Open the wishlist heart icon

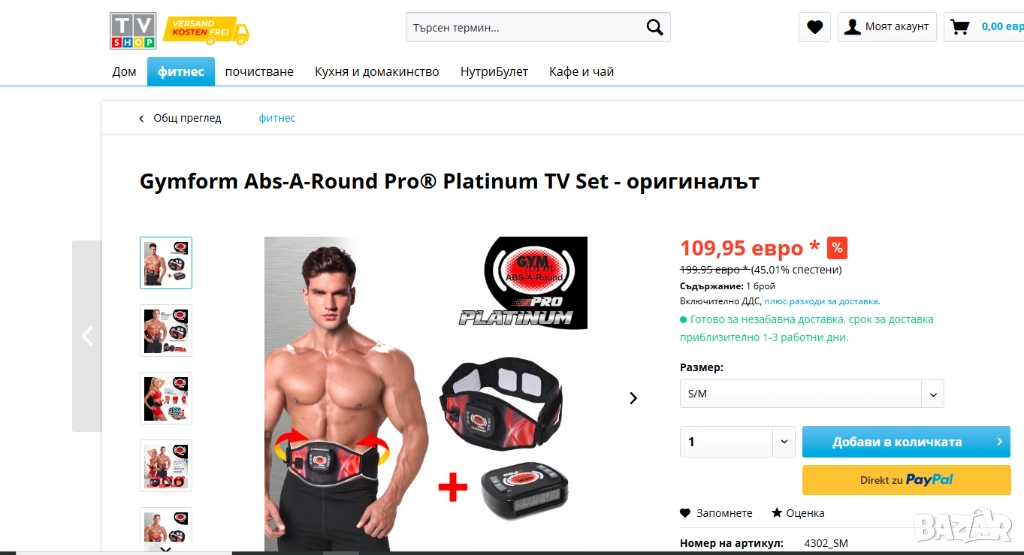814,27
